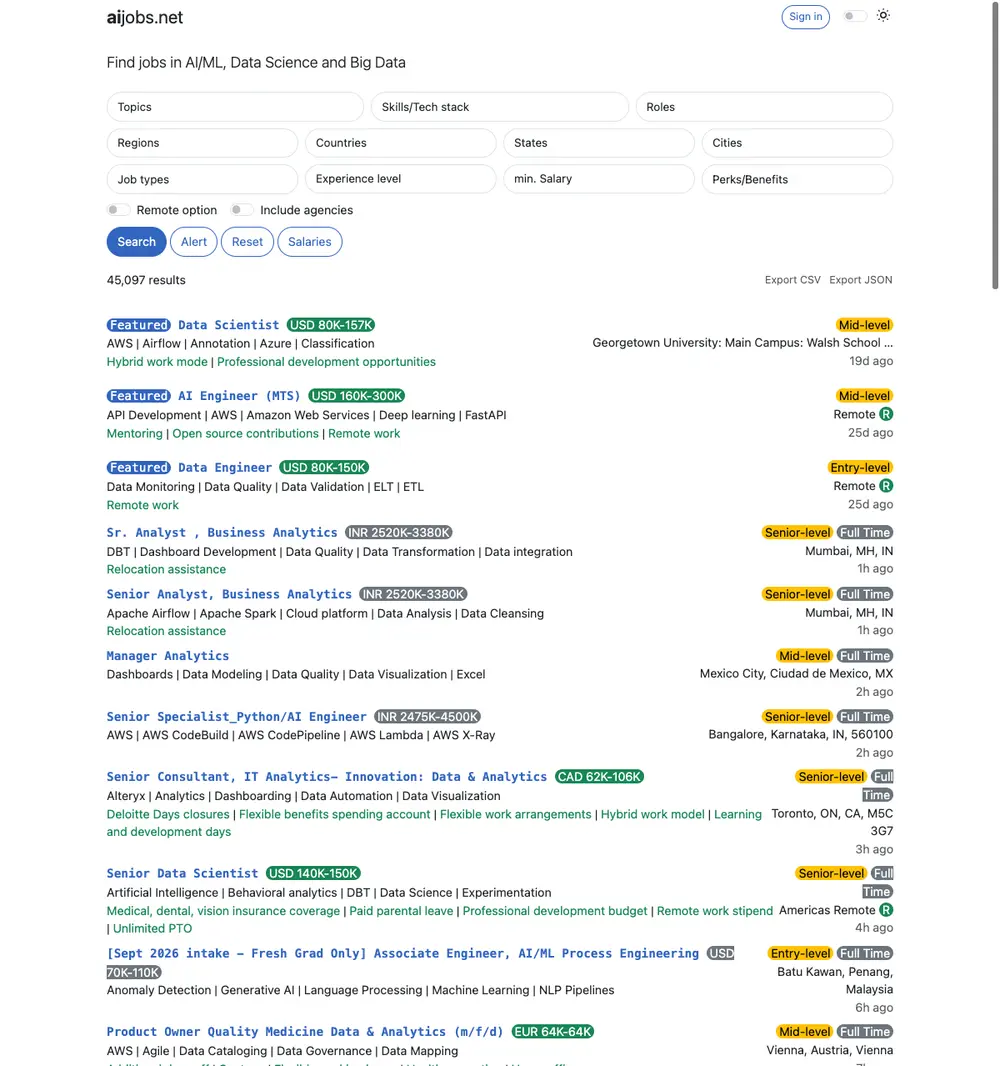Open Senior Specialist_Python/AI Engineer job
Screen dimensions: 1000x1066
(237, 717)
